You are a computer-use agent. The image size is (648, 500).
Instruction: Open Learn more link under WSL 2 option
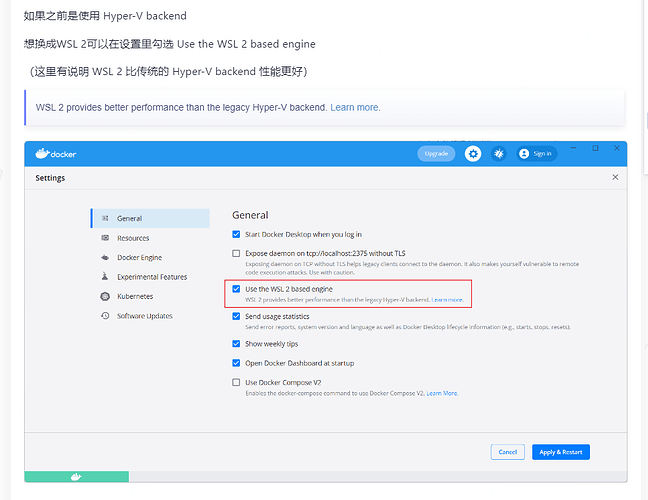(447, 300)
